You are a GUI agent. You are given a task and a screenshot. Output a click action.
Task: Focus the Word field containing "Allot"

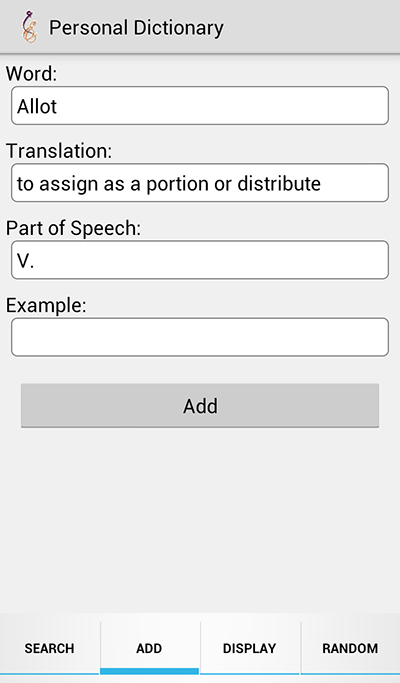[x=200, y=105]
